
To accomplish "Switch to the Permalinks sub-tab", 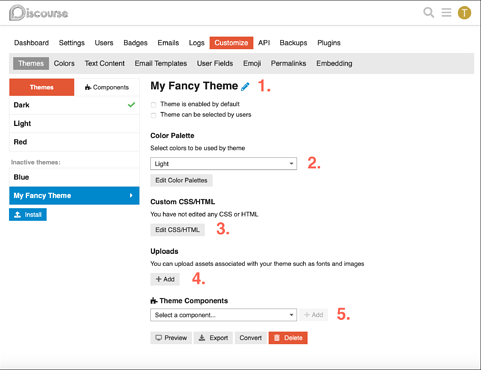I will pyautogui.click(x=288, y=63).
